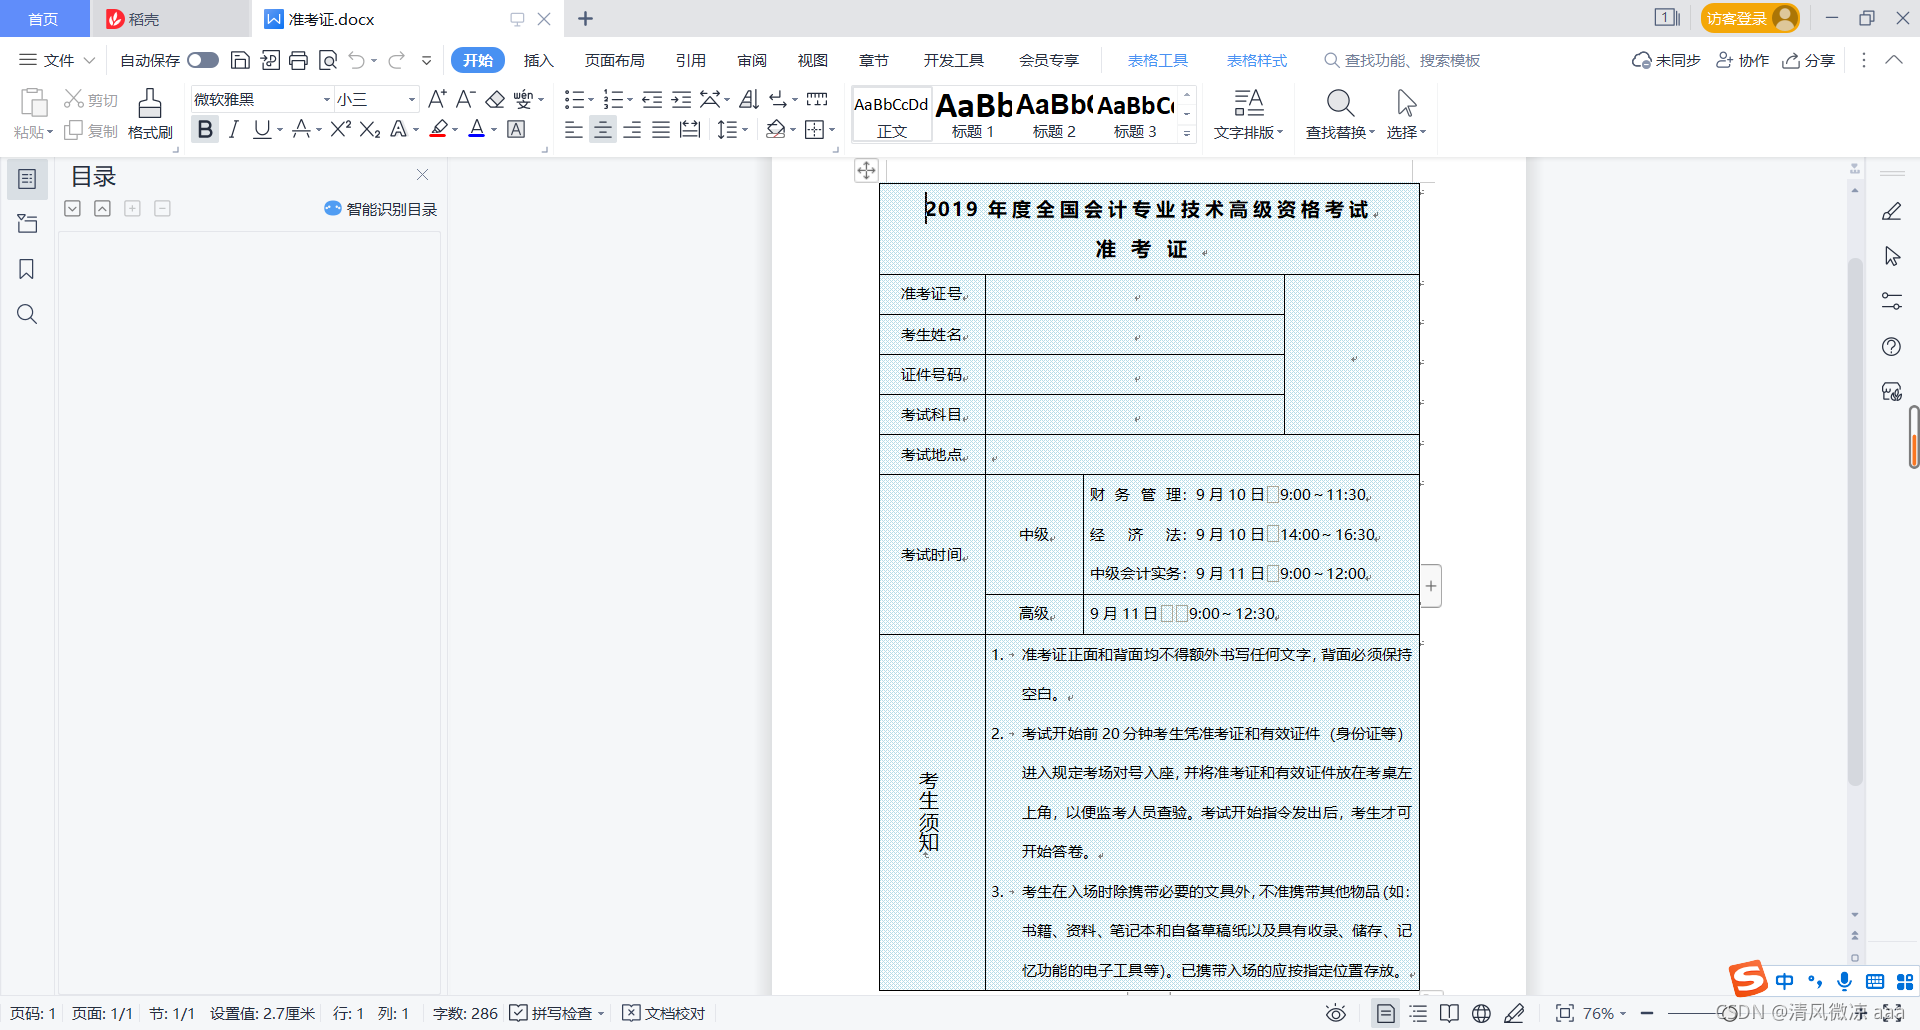Viewport: 1920px width, 1030px height.
Task: Switch to the 插入 ribbon tab
Action: [x=538, y=60]
